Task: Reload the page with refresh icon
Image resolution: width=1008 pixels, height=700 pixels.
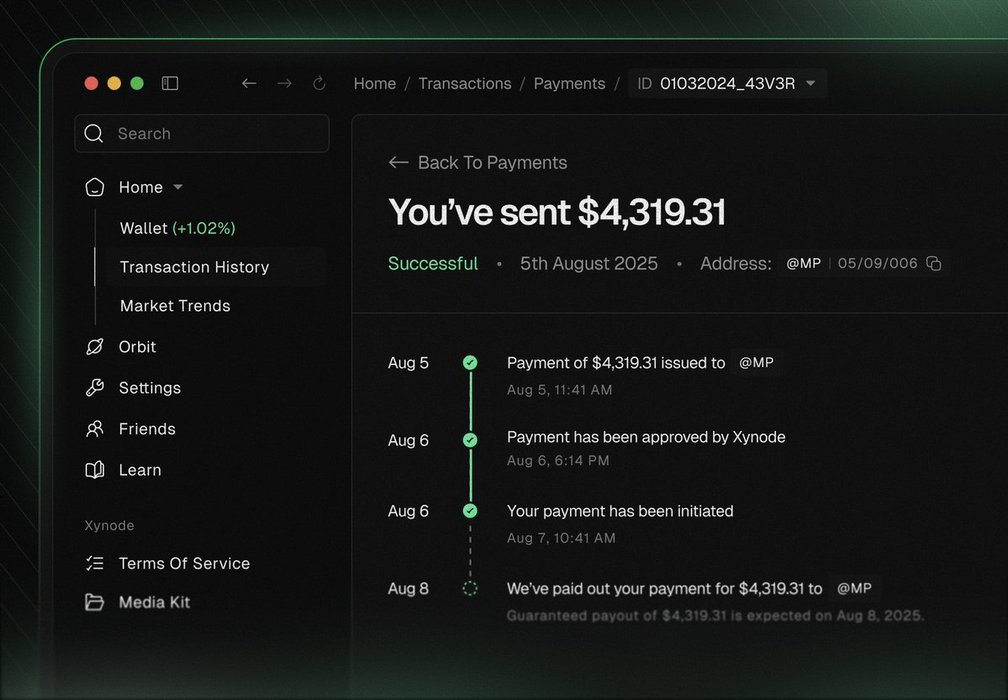Action: [320, 84]
